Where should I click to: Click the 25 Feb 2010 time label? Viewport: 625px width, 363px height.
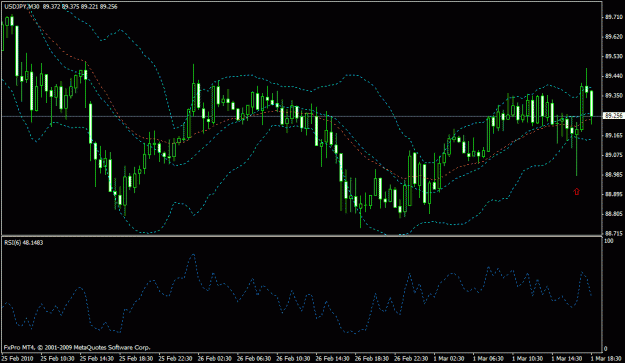pyautogui.click(x=18, y=359)
